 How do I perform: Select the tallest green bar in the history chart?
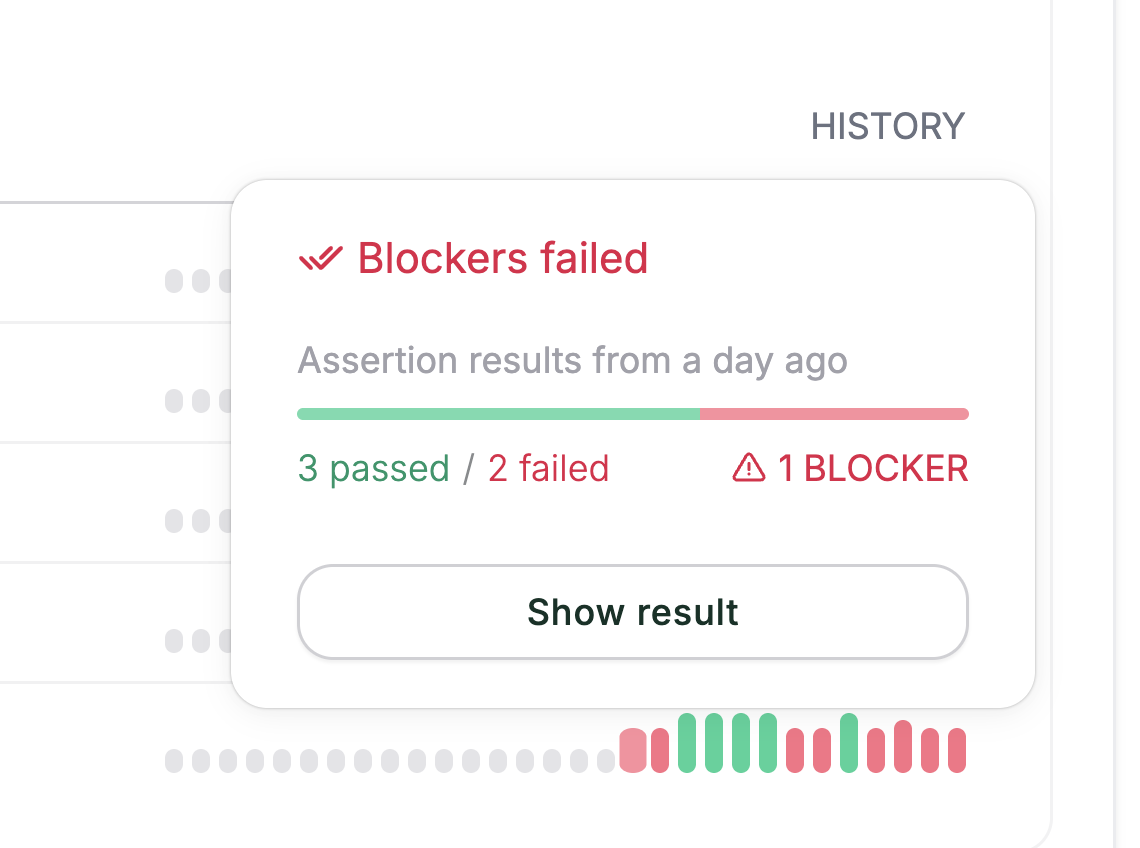point(714,740)
